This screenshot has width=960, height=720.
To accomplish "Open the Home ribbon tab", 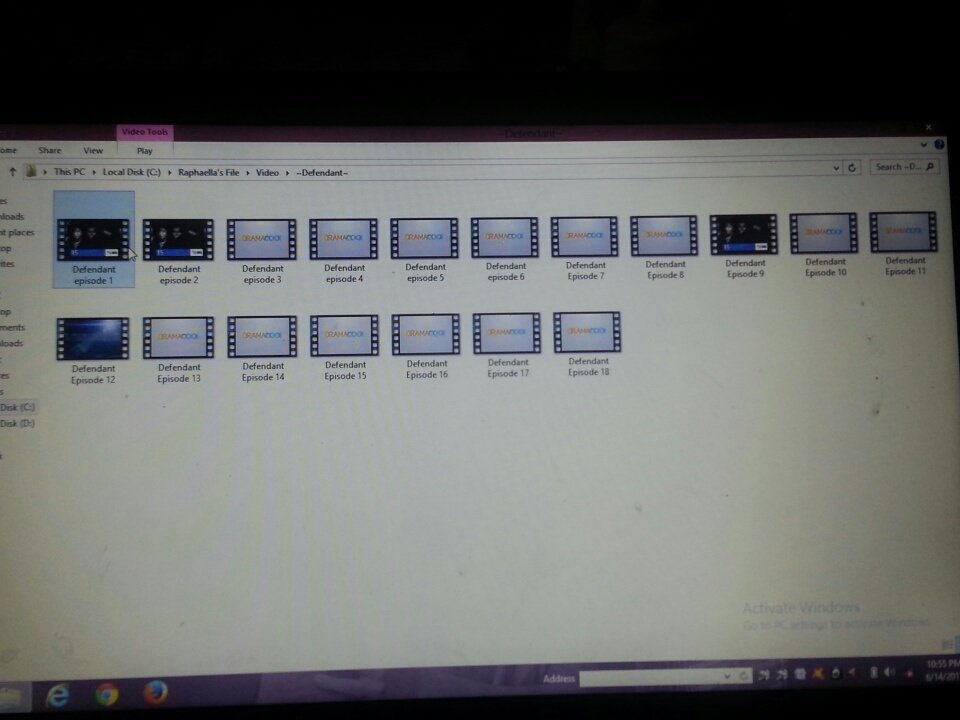I will tap(8, 150).
